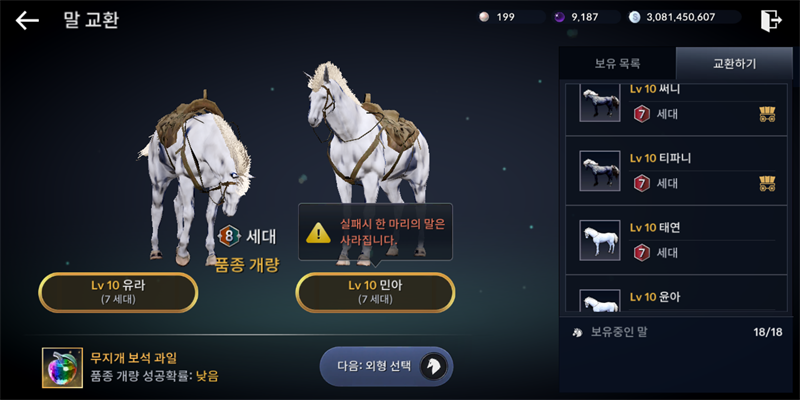Click the pearl currency icon

click(x=484, y=17)
